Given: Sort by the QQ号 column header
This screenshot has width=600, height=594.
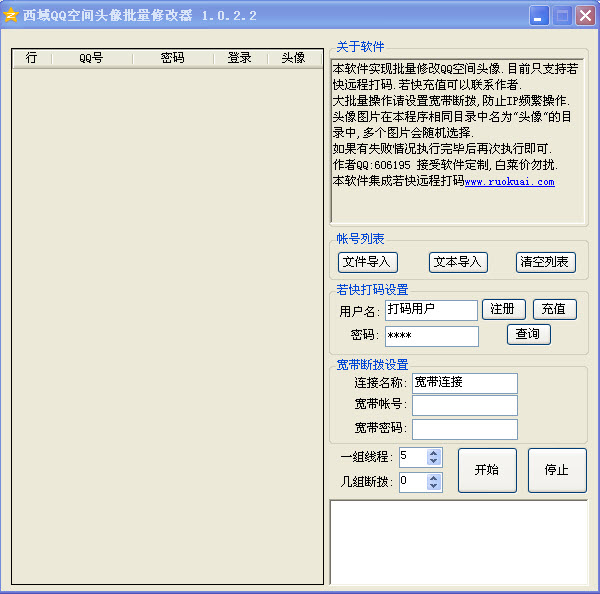Looking at the screenshot, I should click(92, 59).
